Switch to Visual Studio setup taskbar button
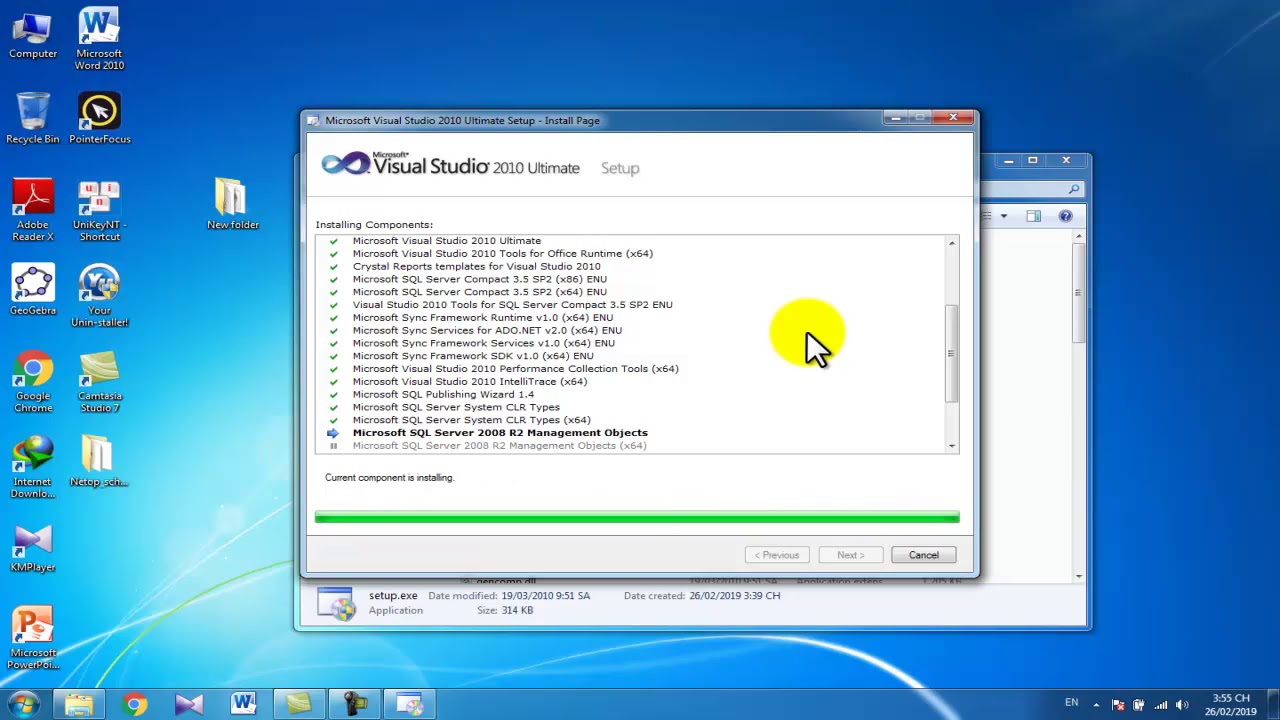 (409, 704)
